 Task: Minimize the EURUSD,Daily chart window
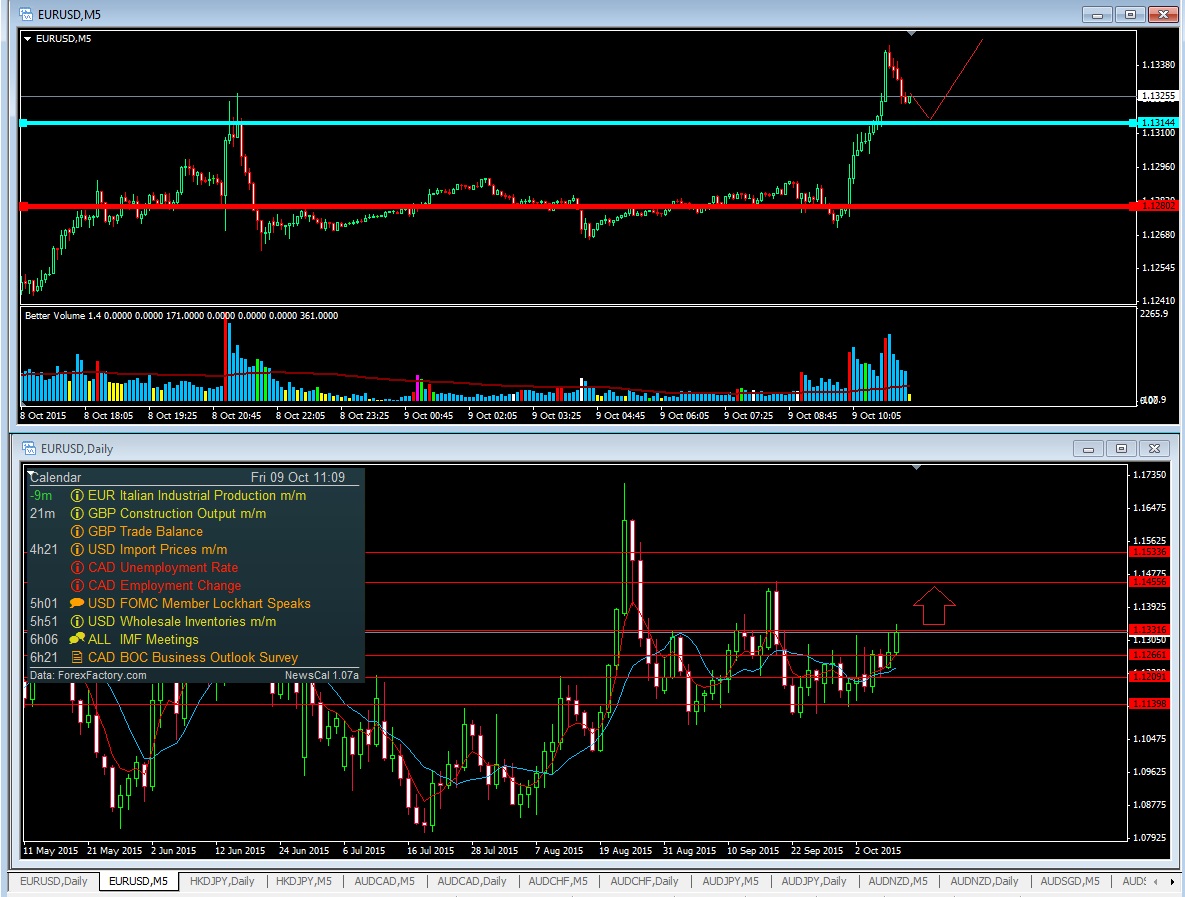click(x=1088, y=449)
